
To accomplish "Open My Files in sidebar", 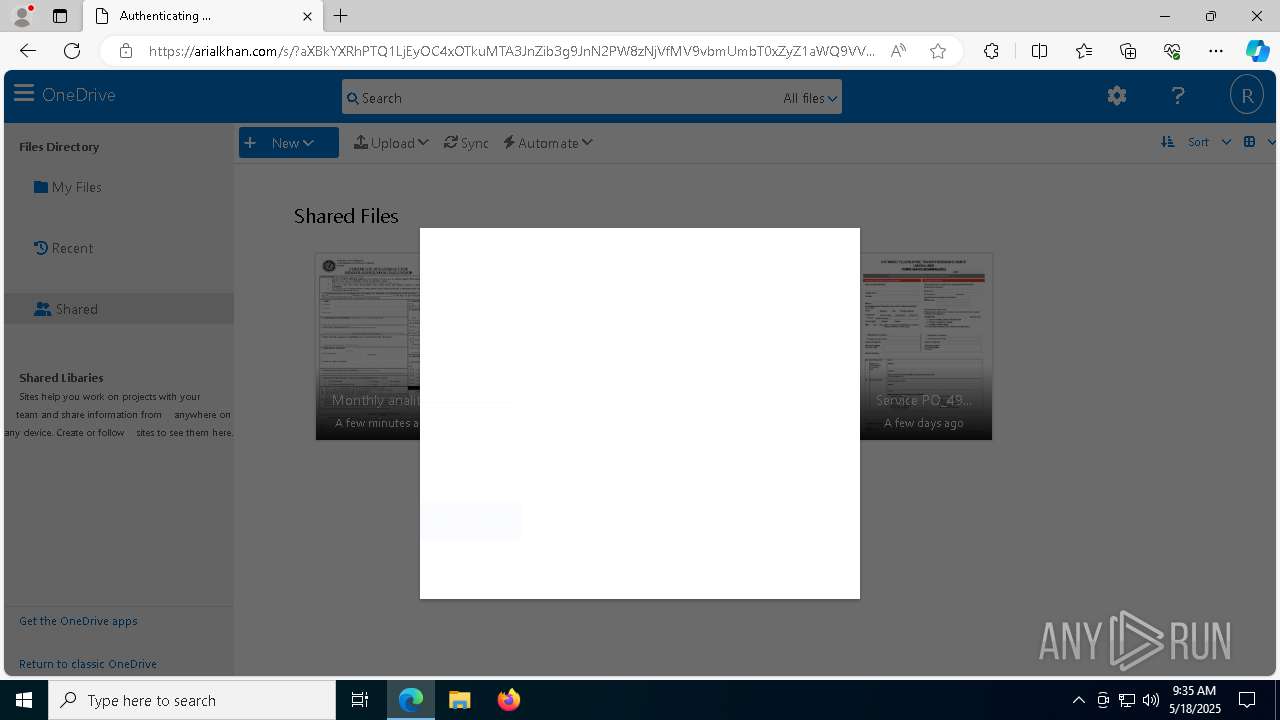I will point(68,187).
